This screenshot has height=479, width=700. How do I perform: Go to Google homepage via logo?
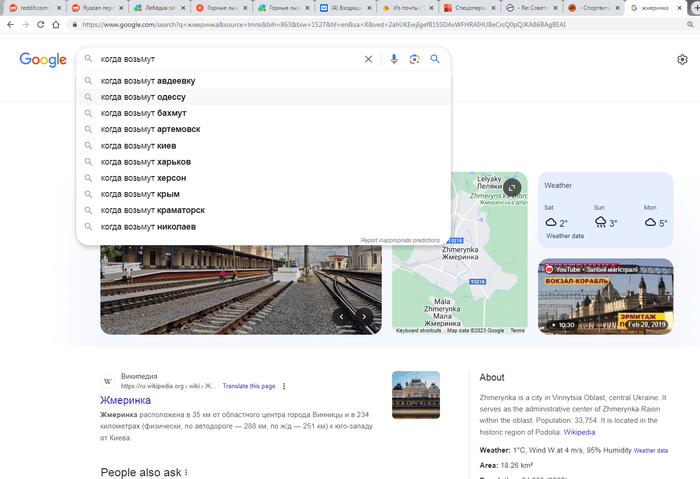43,60
